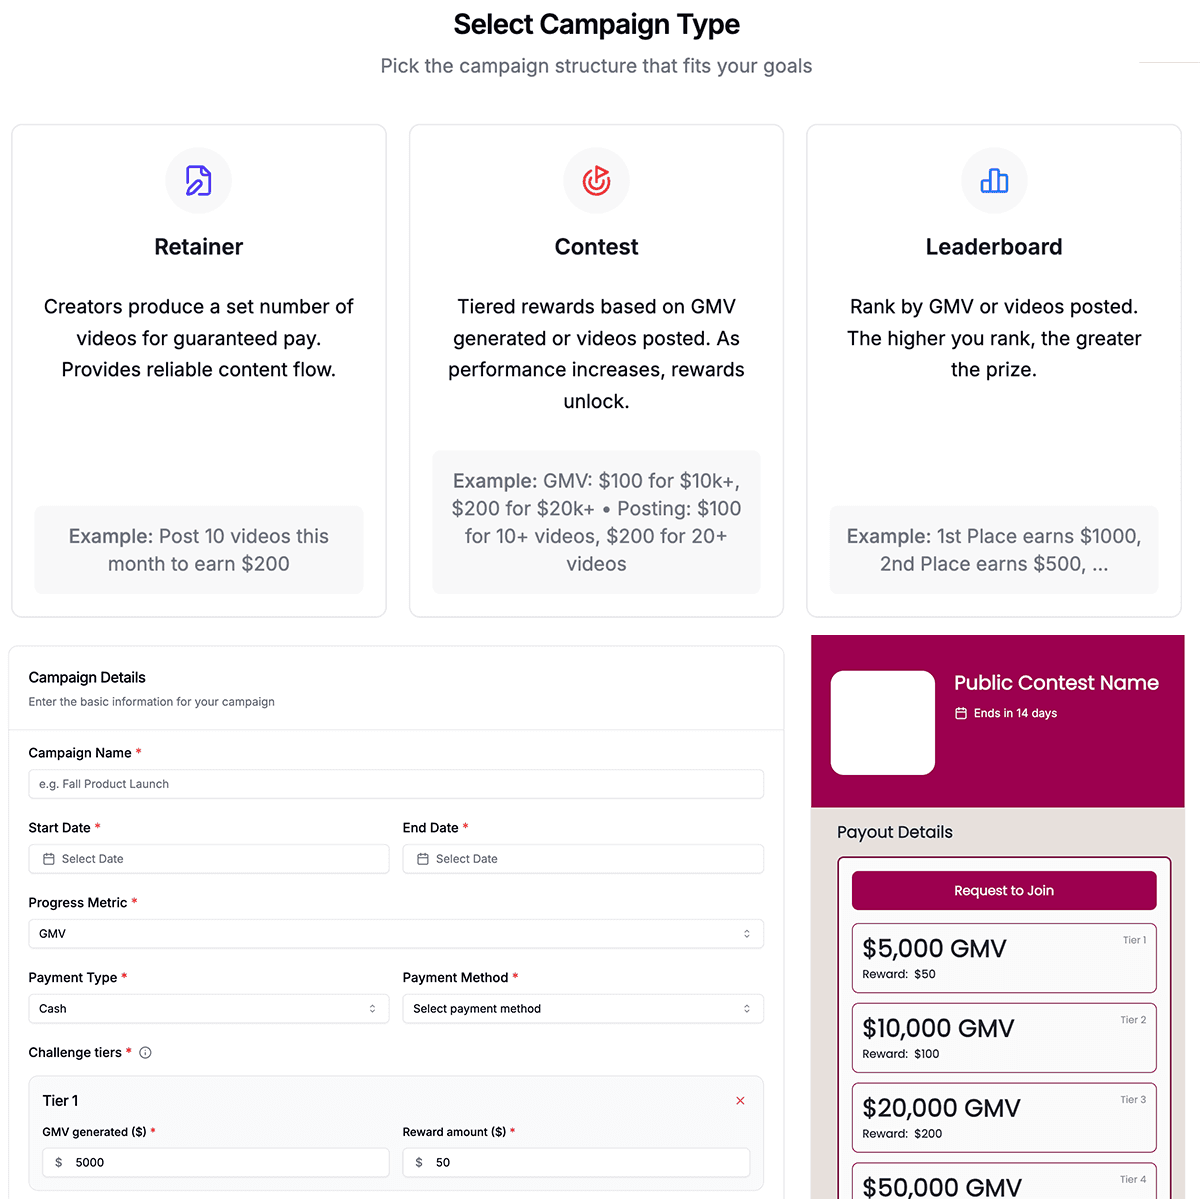Click the calendar icon next to Ends in 14 days
The height and width of the screenshot is (1200, 1200).
click(962, 713)
